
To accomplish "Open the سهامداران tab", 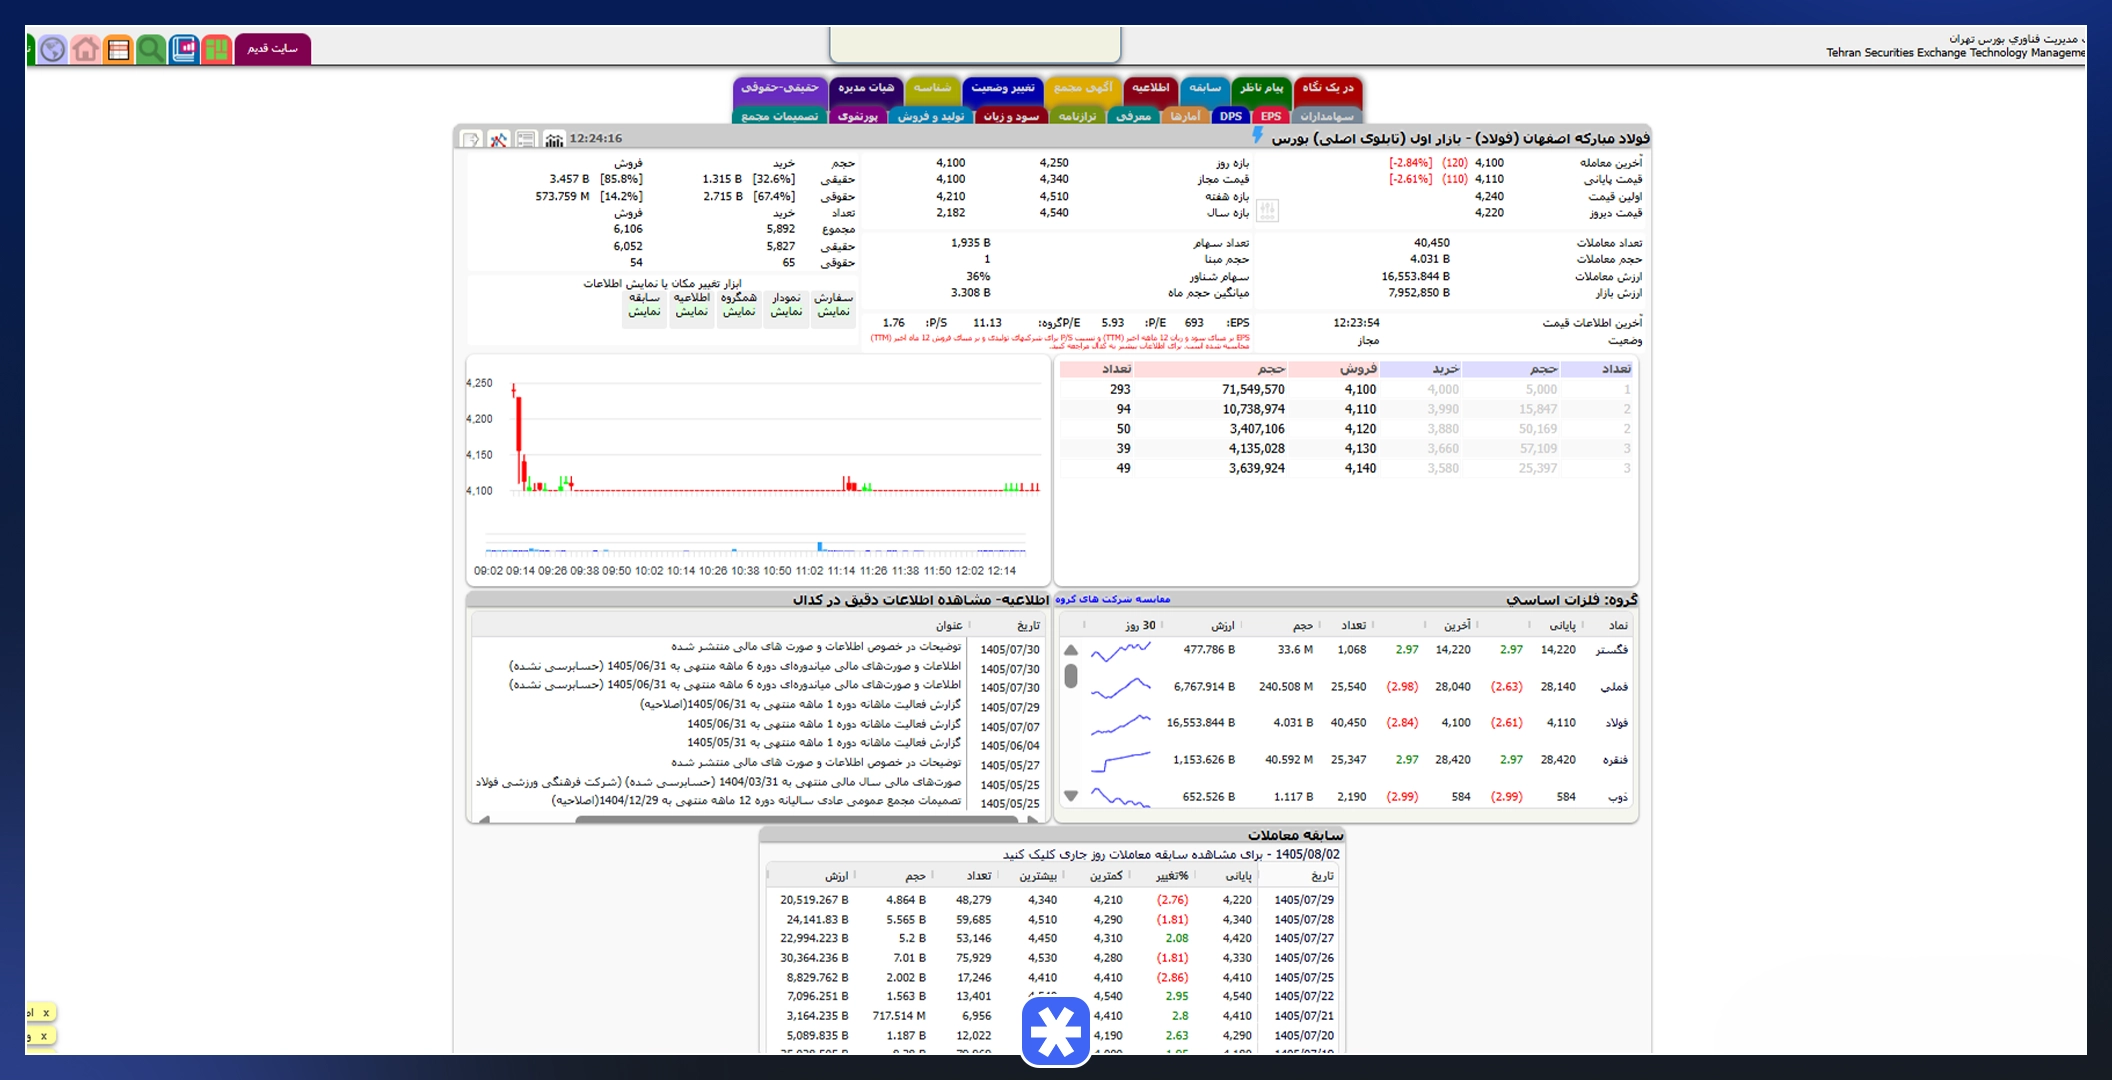I will [1327, 117].
